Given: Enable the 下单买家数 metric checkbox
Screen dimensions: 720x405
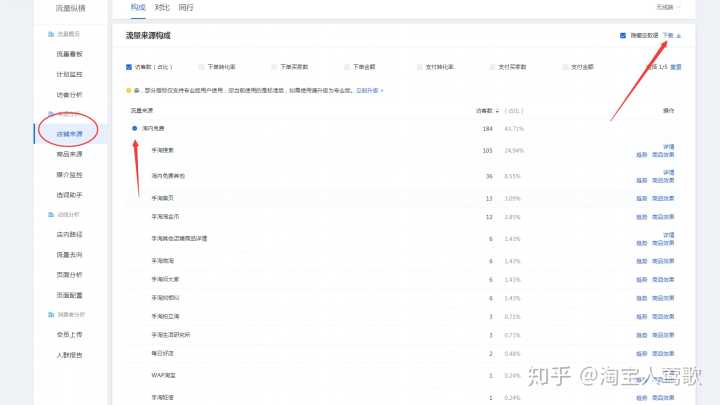Looking at the screenshot, I should coord(274,67).
